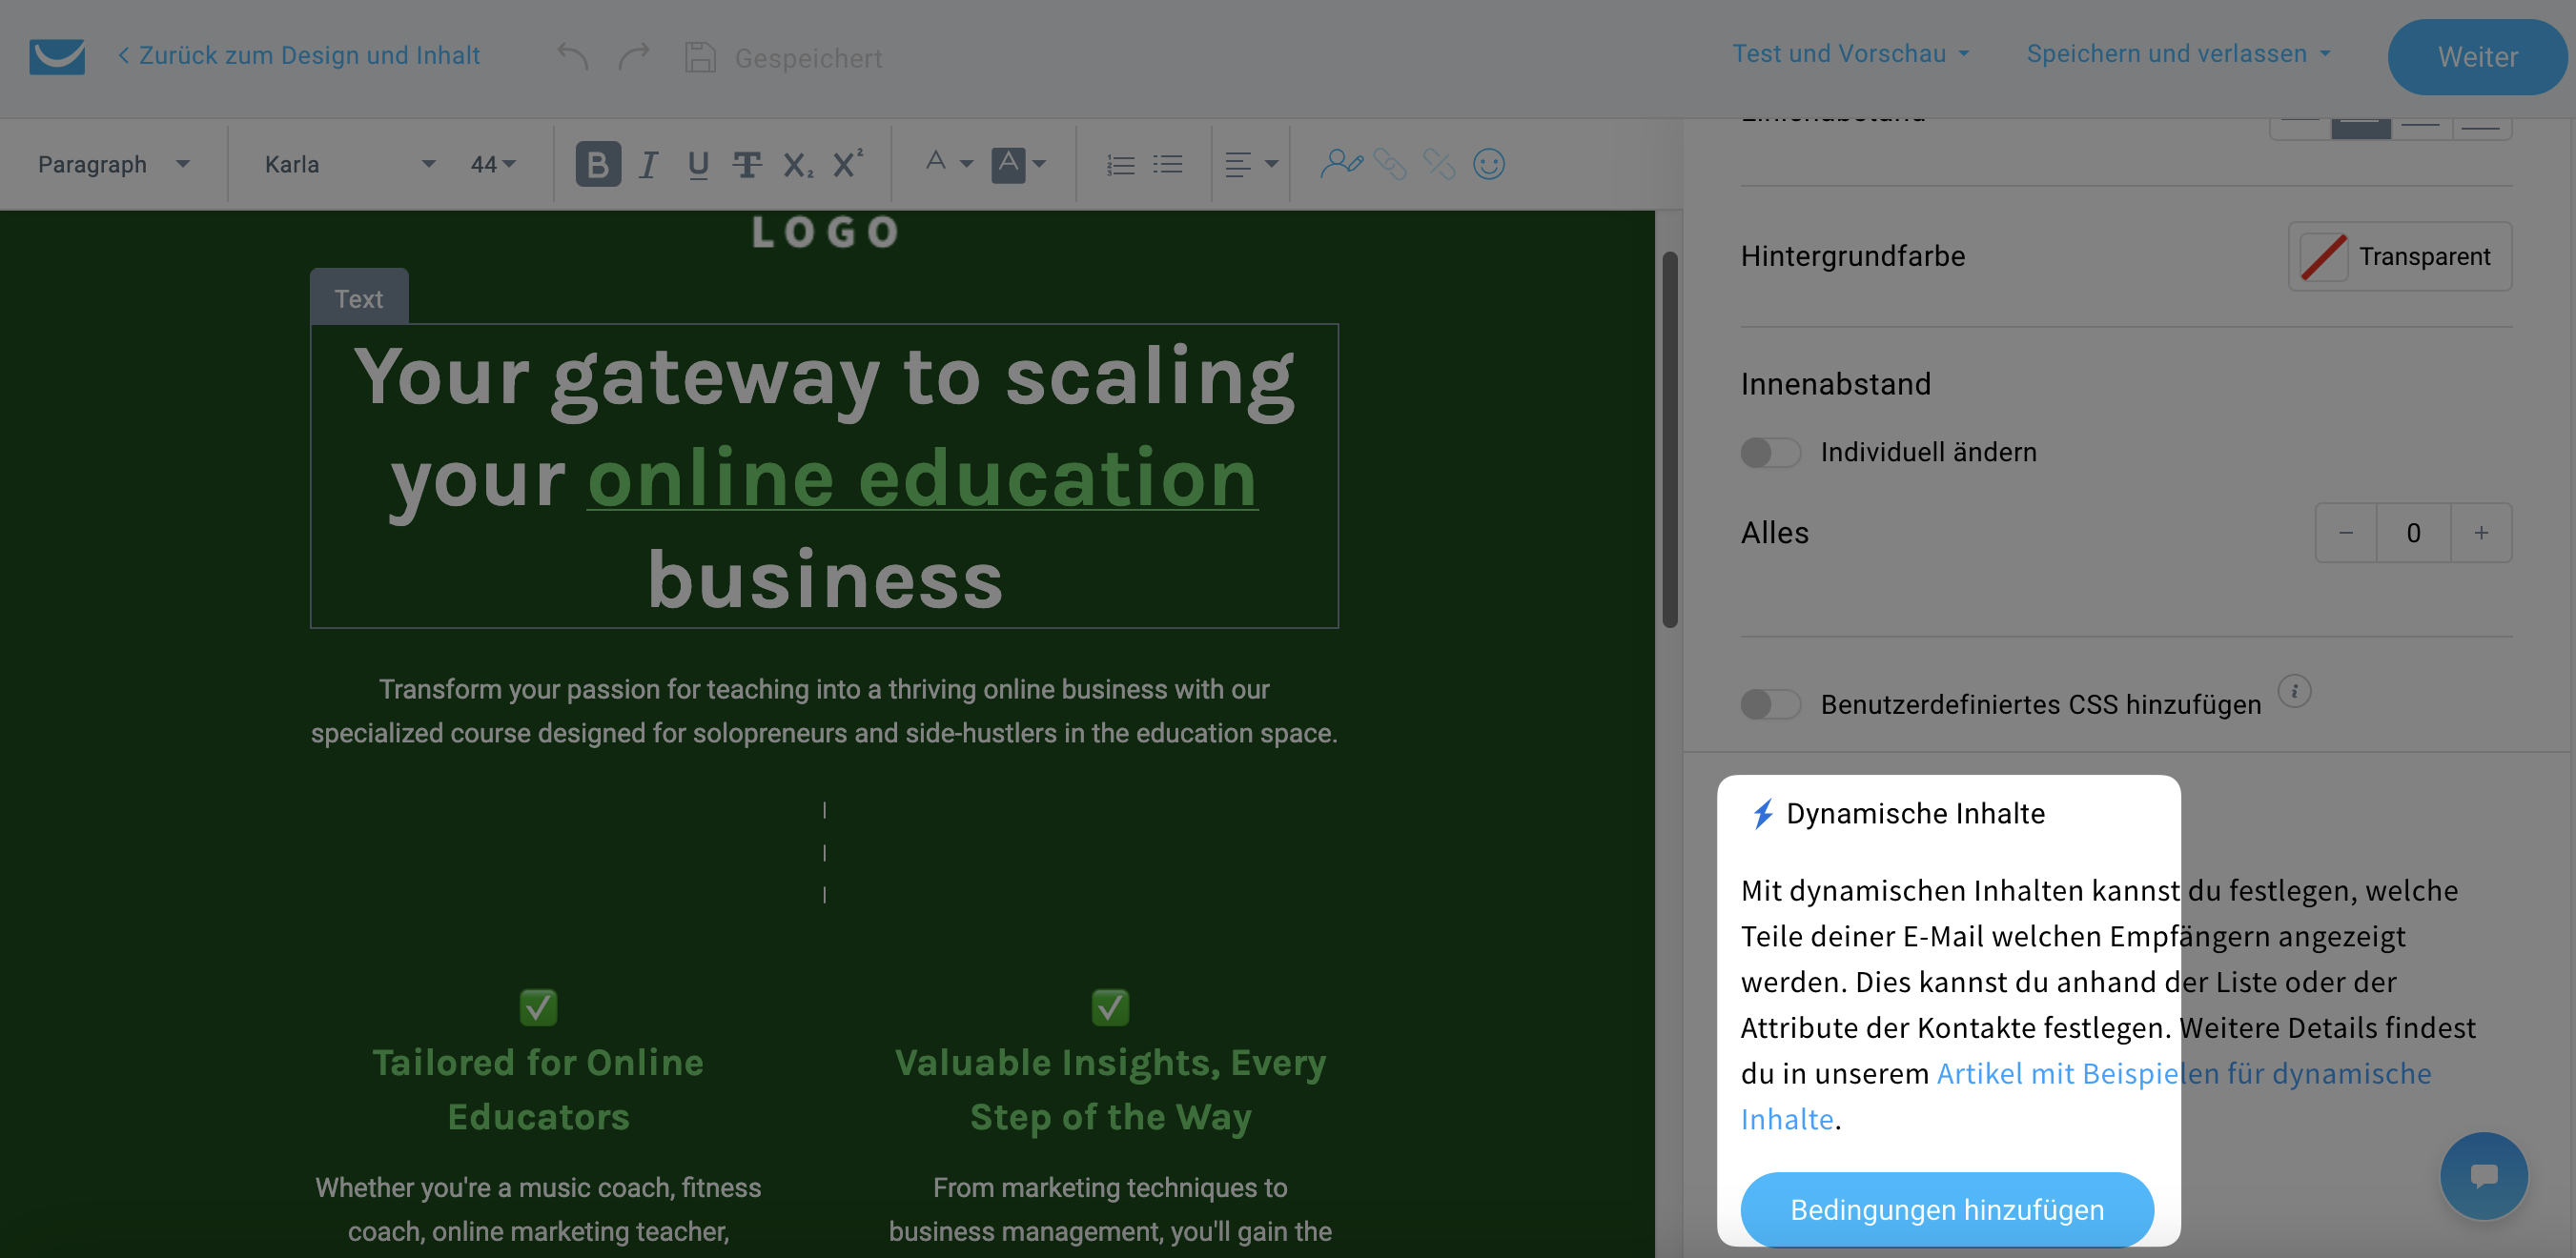Toggle Benutzerdefiniertes CSS hinzufügen switch
This screenshot has height=1258, width=2576.
1769,704
